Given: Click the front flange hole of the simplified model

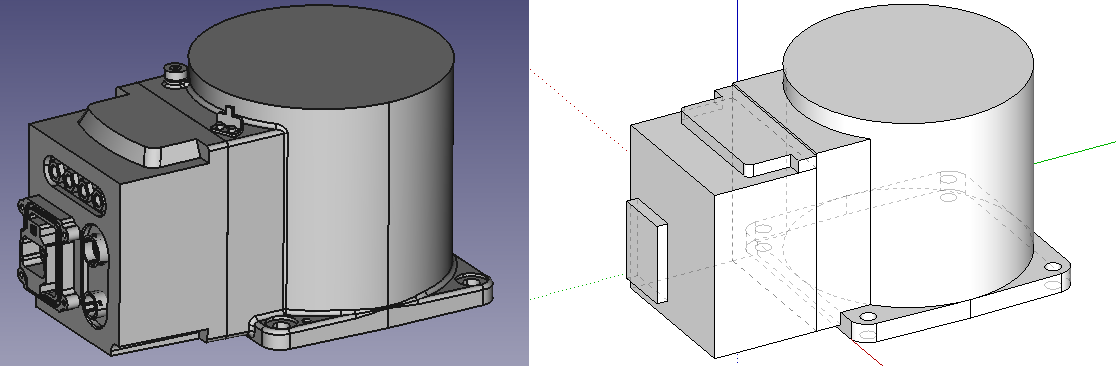Looking at the screenshot, I should pyautogui.click(x=868, y=316).
